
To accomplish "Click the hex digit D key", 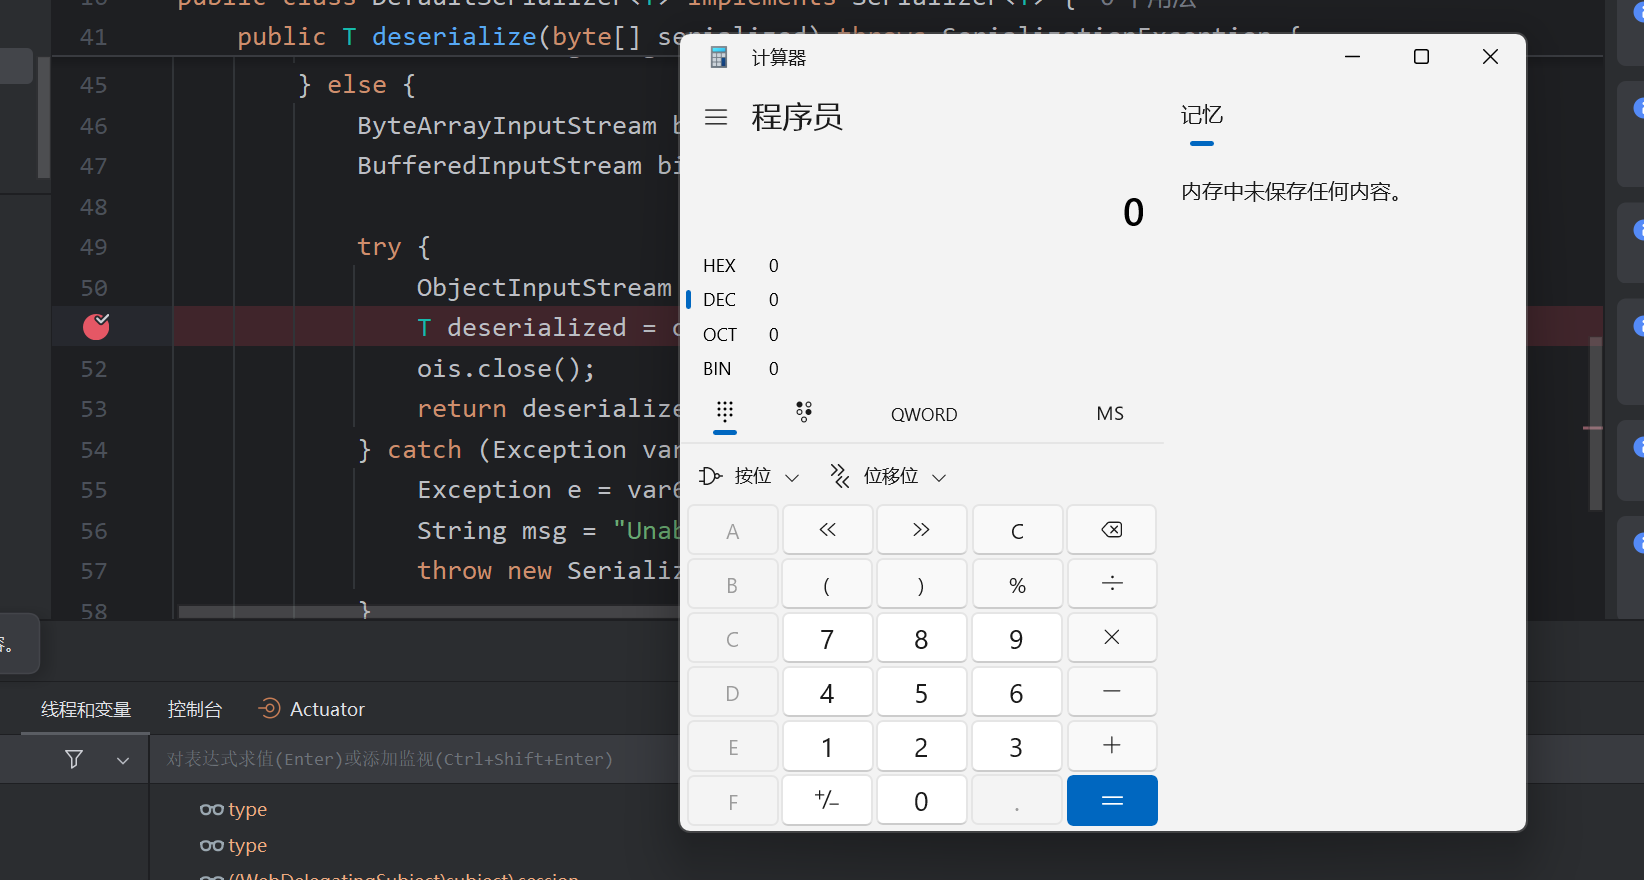I will (733, 692).
